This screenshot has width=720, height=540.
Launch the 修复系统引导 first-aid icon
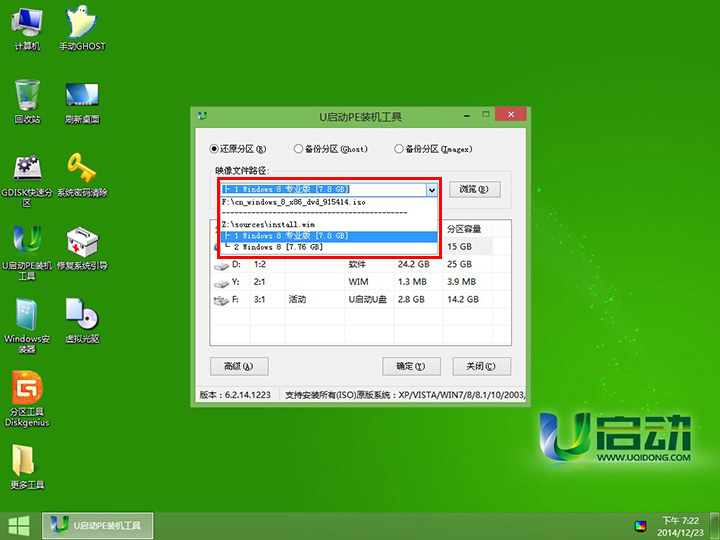(82, 248)
